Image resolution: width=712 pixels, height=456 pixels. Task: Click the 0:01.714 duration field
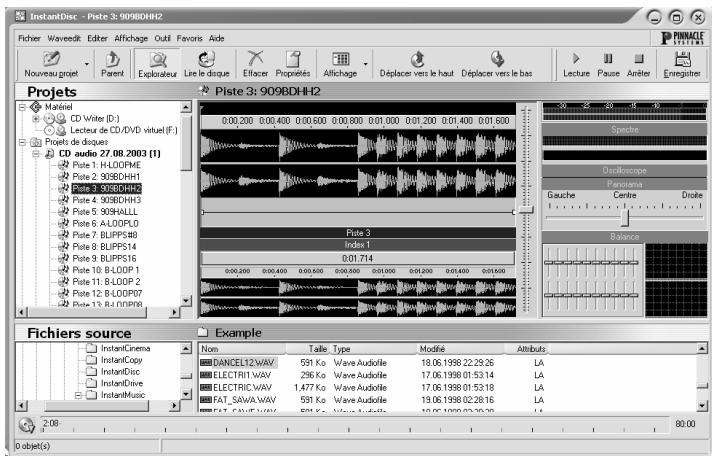[x=358, y=258]
